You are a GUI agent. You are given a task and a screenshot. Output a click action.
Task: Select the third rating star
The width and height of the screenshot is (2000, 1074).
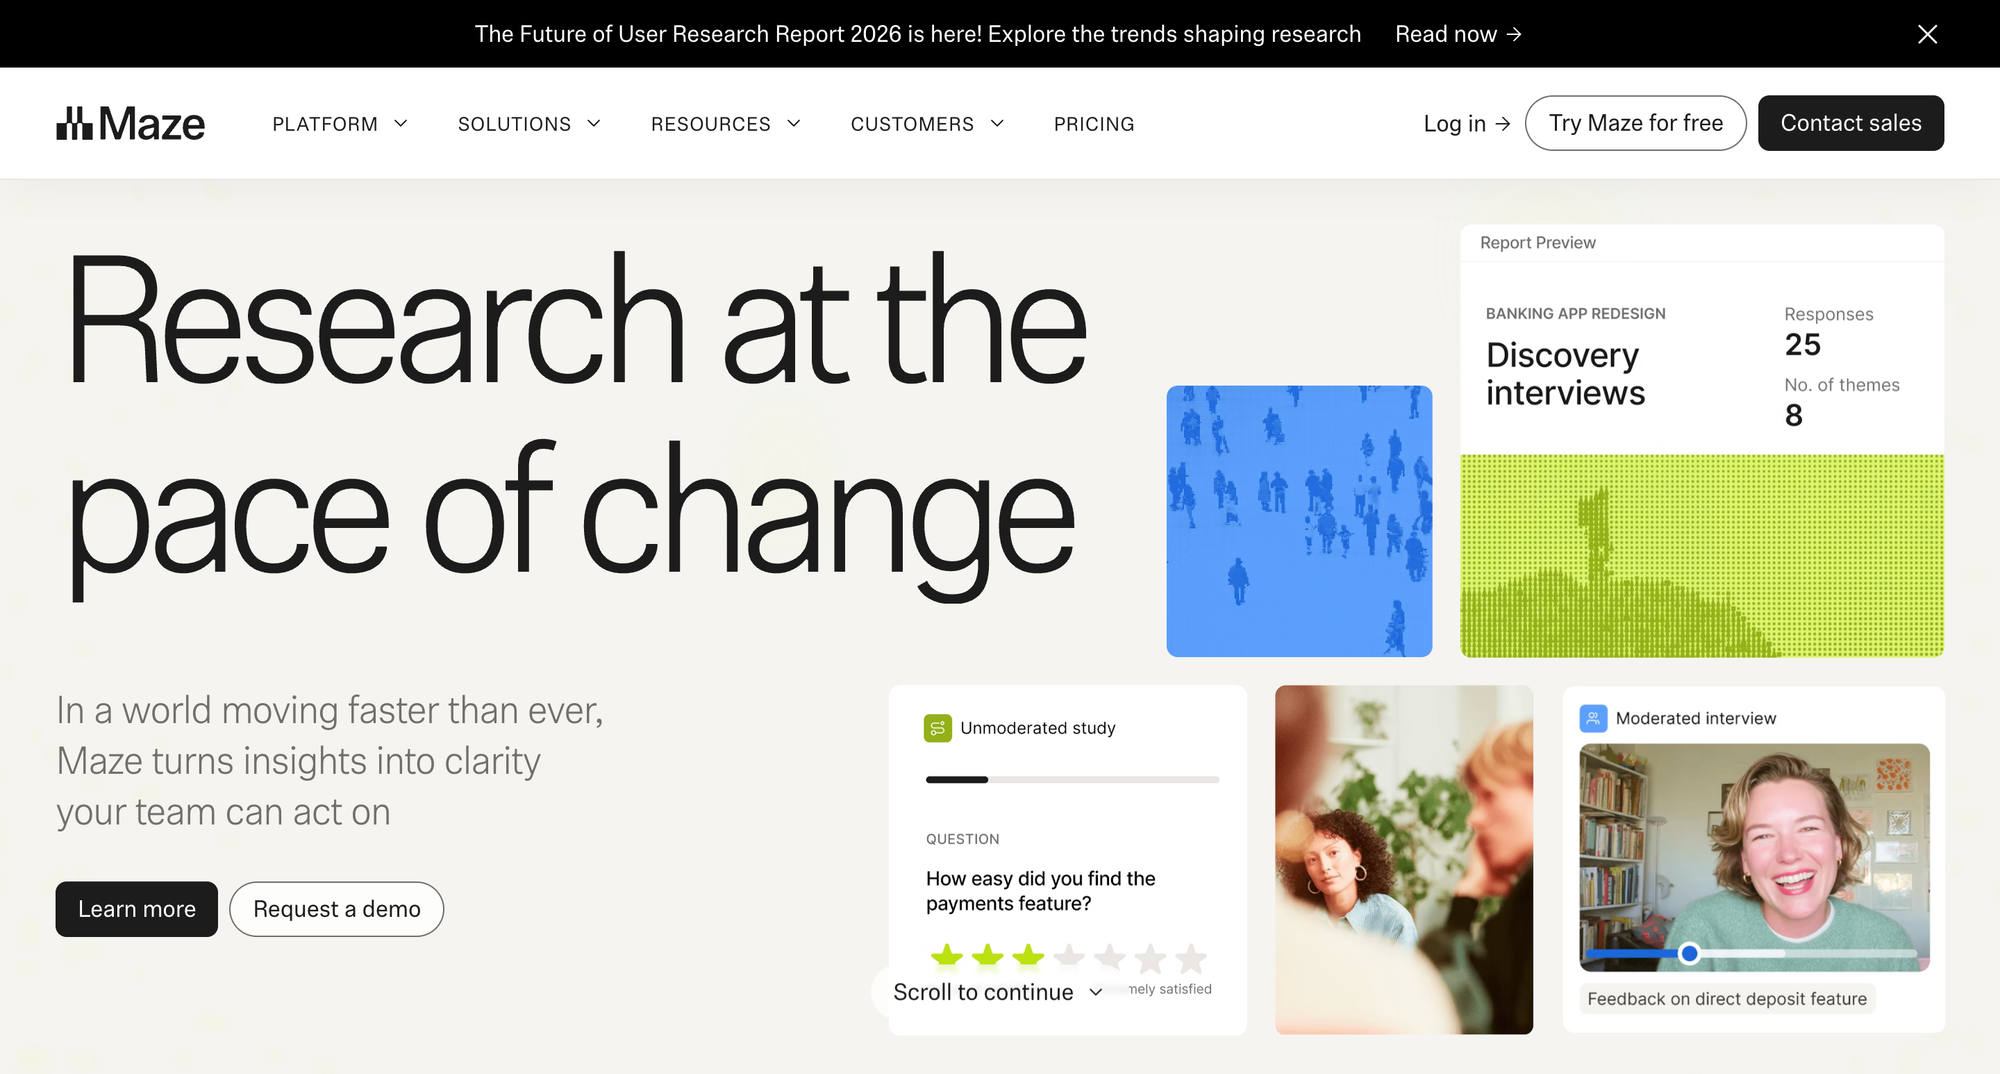tap(1028, 957)
